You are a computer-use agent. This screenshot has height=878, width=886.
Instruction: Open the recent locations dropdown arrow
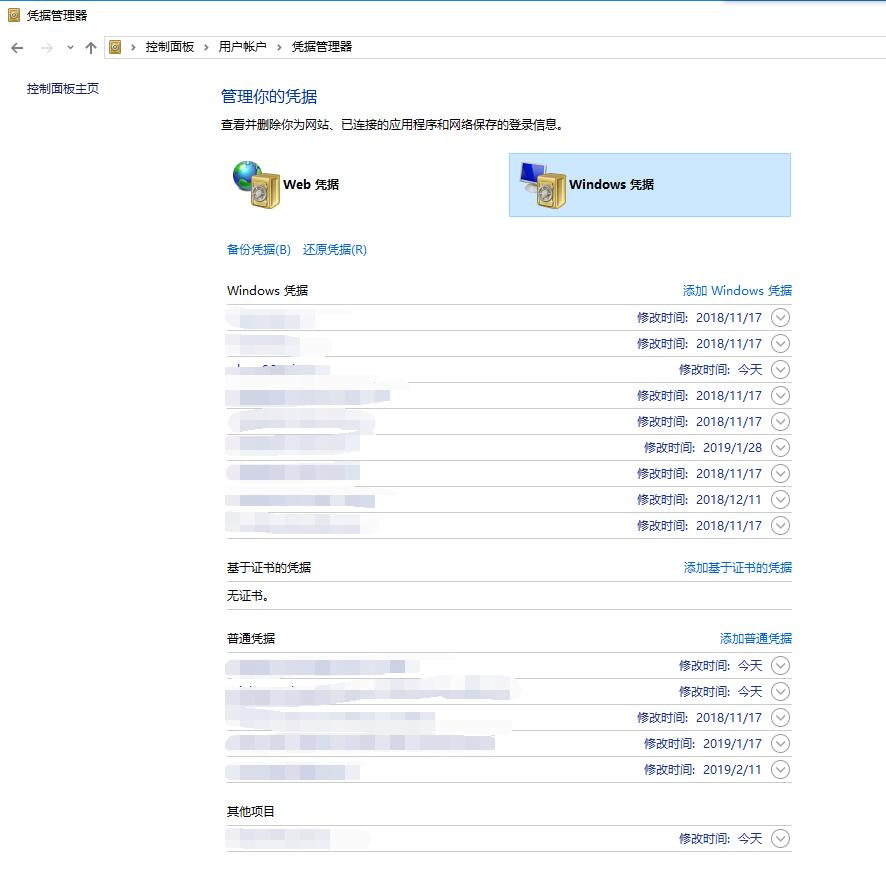(70, 48)
